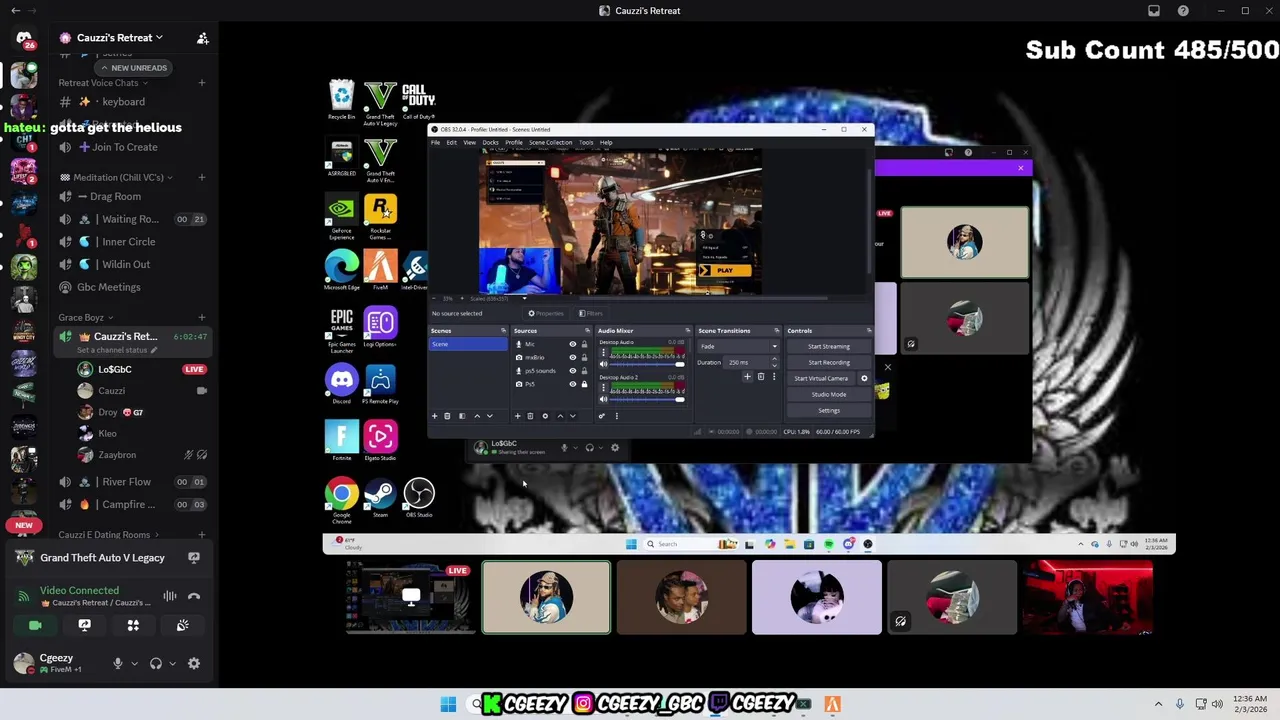Open Docks menu in OBS
This screenshot has height=720, width=1280.
pos(490,142)
